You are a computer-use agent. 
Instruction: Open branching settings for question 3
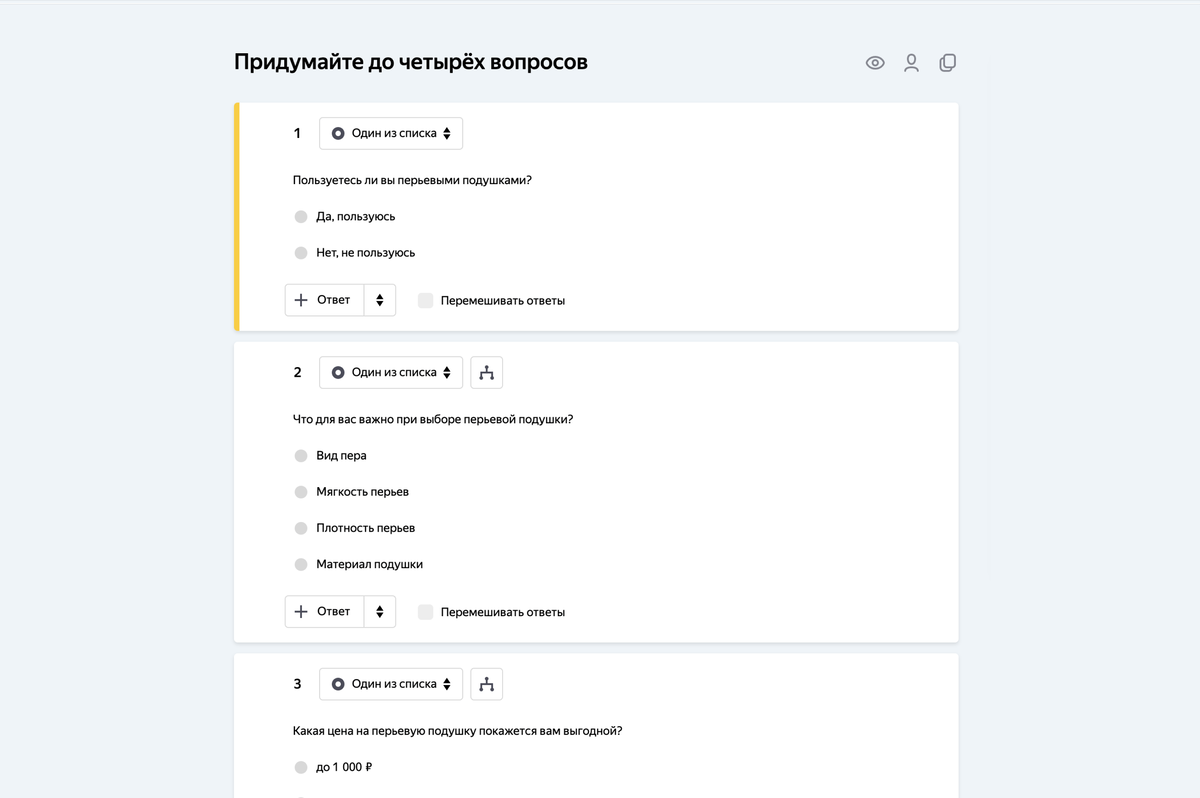486,684
